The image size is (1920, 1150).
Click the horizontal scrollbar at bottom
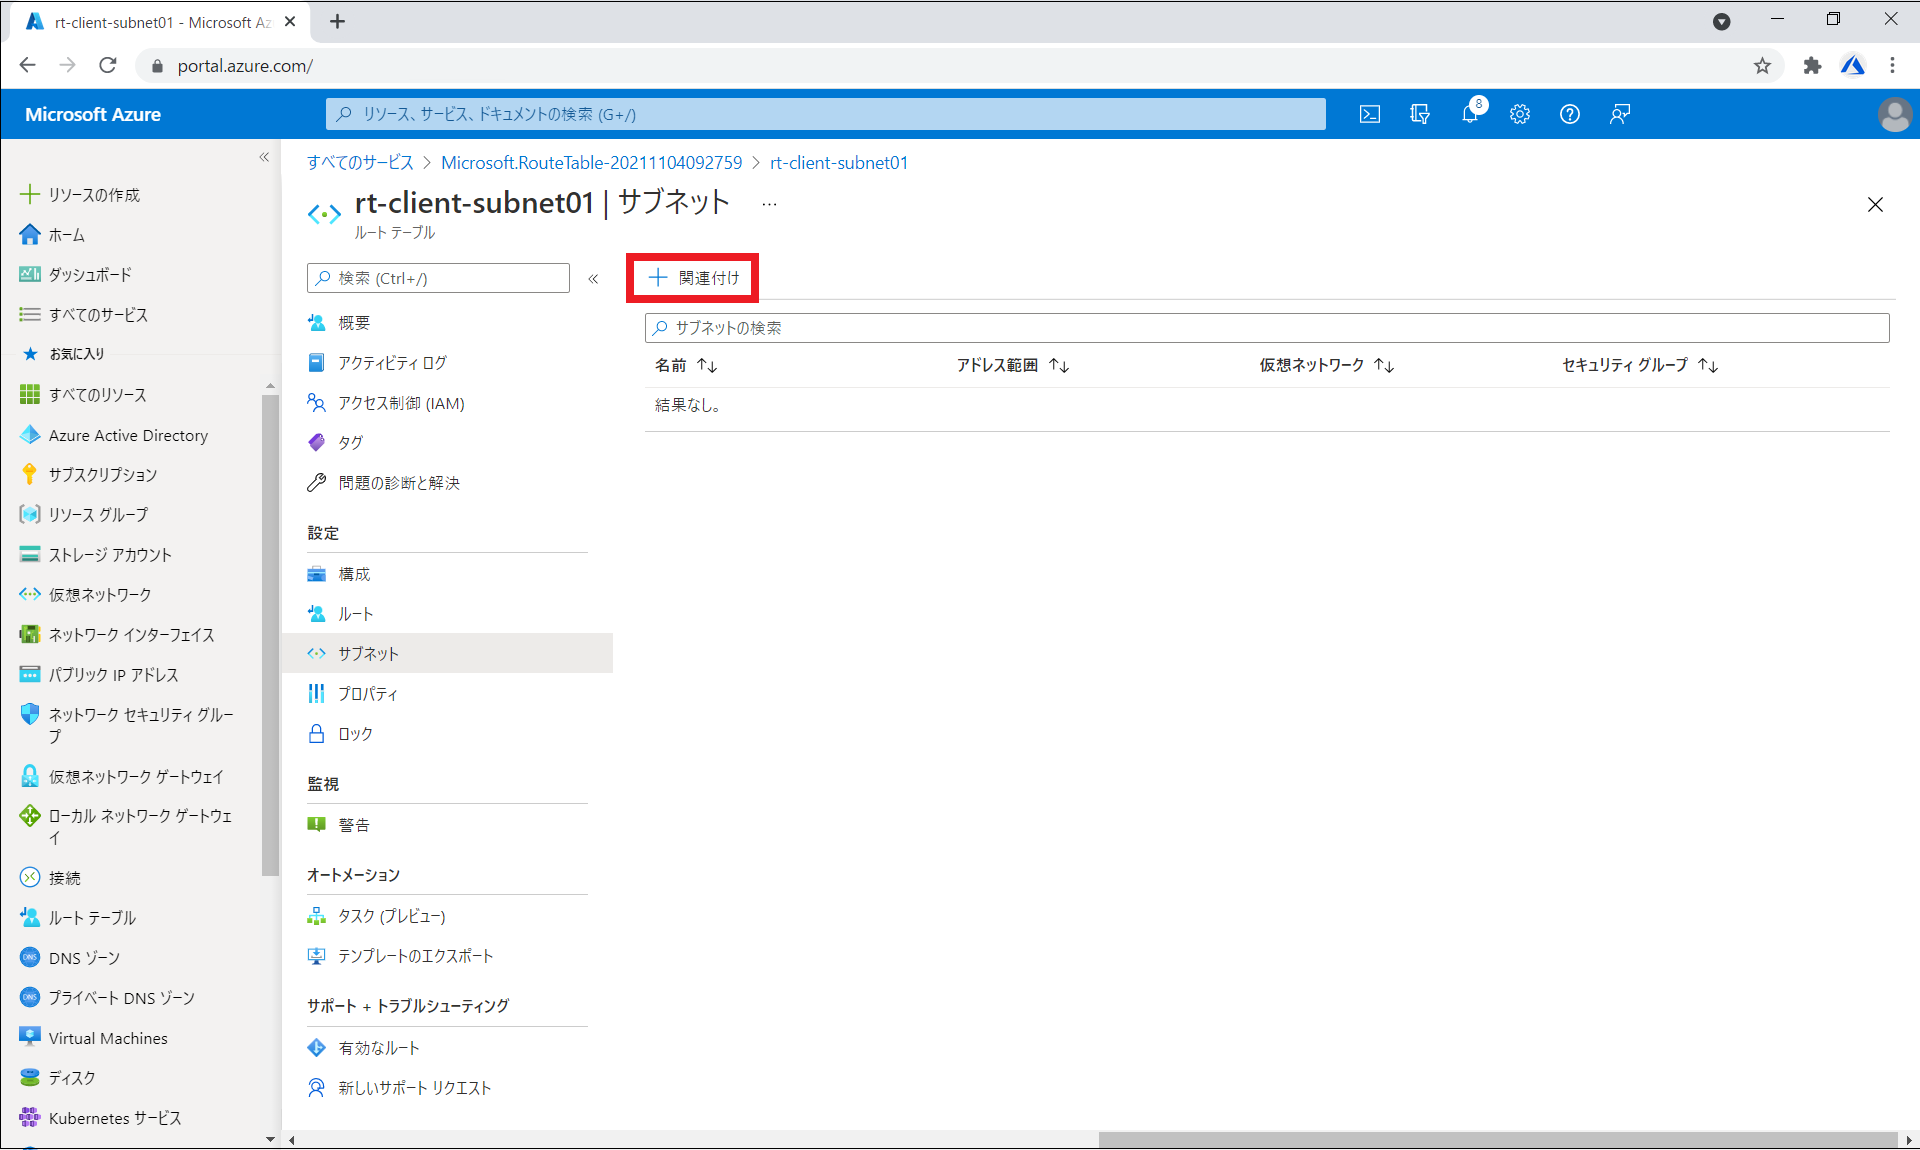pos(1497,1140)
